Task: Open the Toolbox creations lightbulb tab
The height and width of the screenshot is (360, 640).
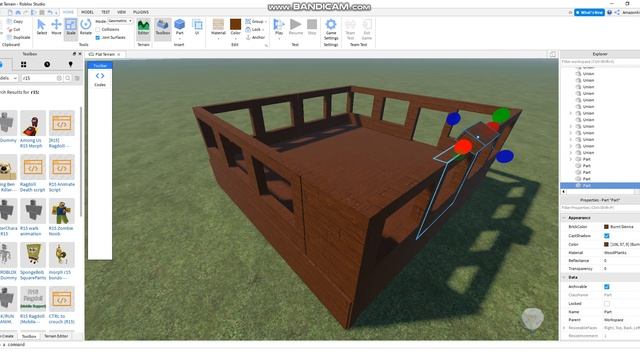Action: (71, 64)
